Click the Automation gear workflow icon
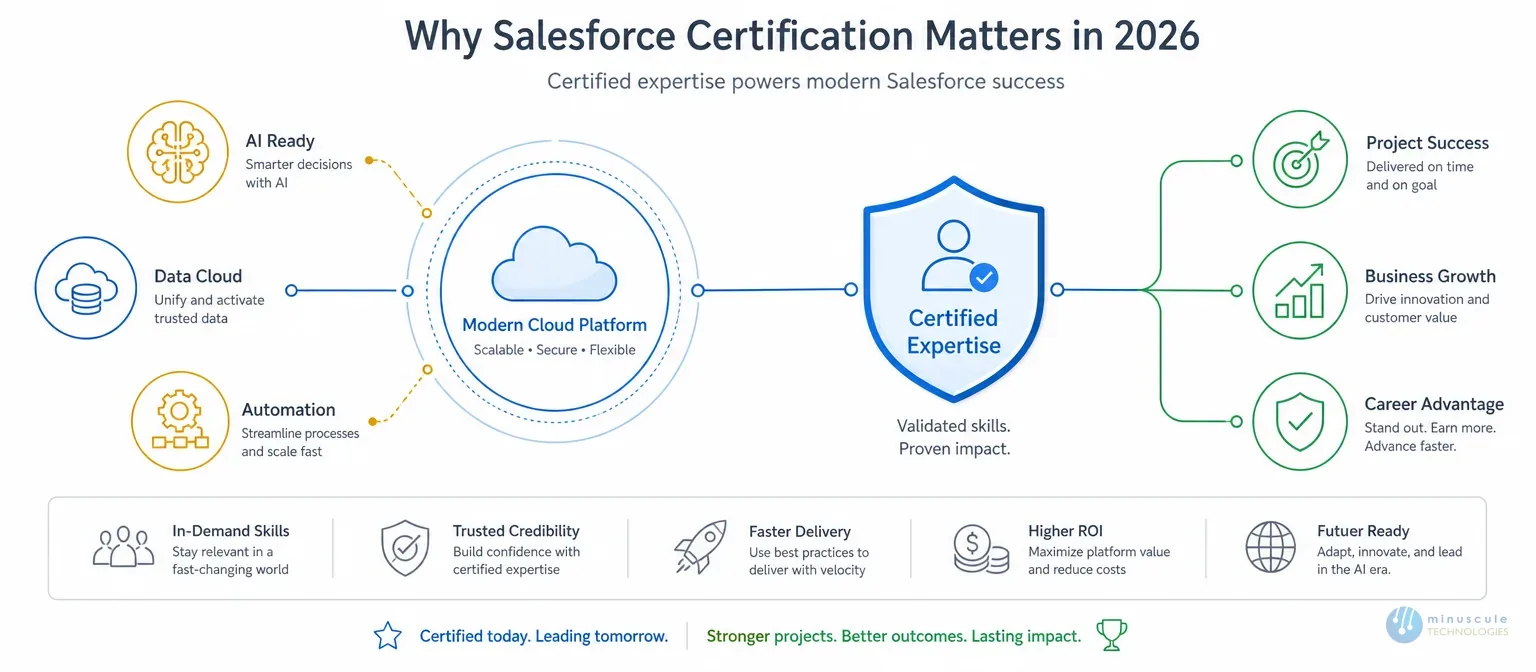 tap(181, 421)
